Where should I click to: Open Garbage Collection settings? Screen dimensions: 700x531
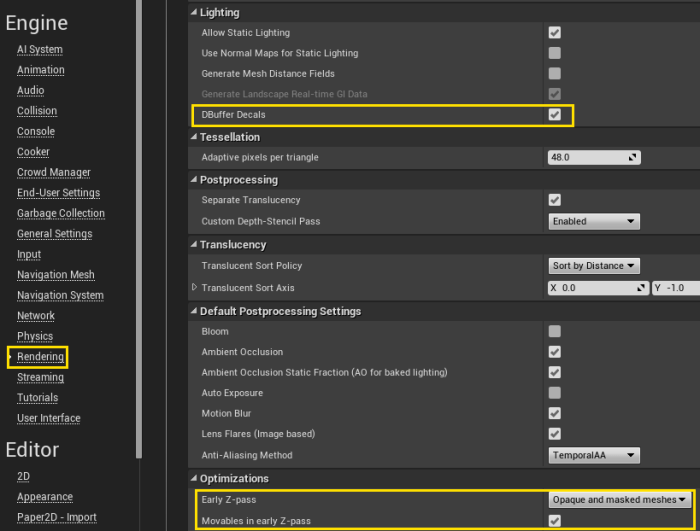coord(60,213)
